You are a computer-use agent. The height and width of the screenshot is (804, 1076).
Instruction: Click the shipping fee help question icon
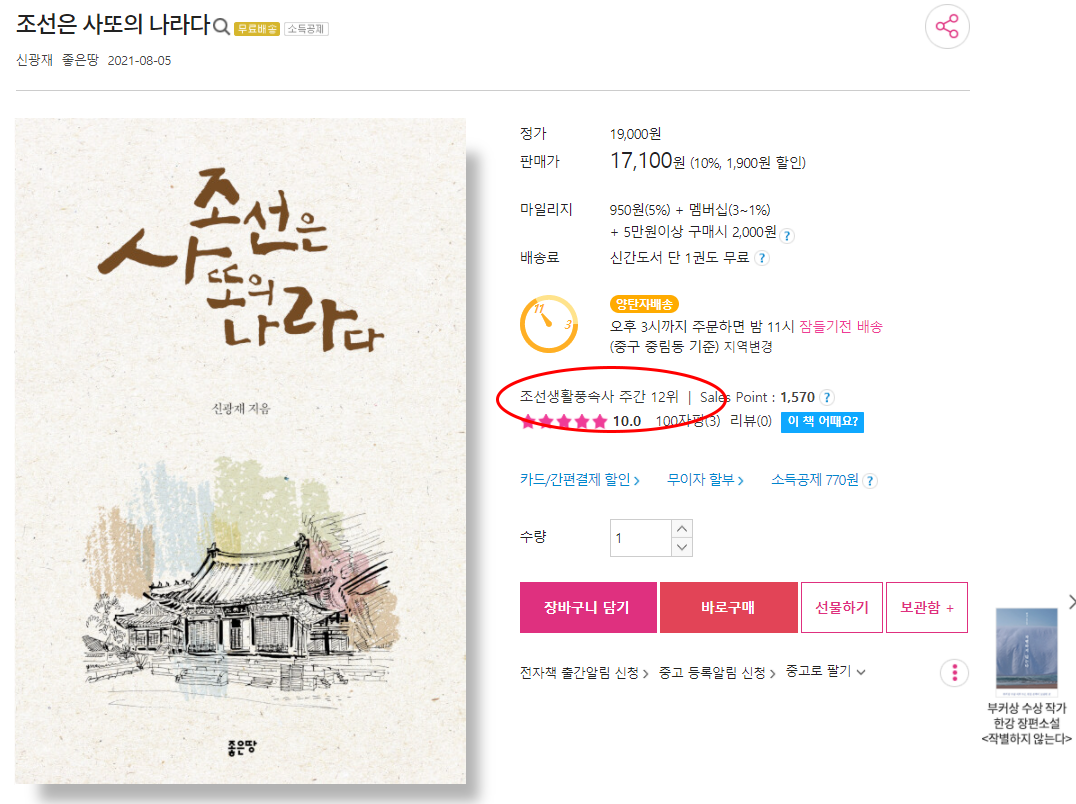click(762, 259)
